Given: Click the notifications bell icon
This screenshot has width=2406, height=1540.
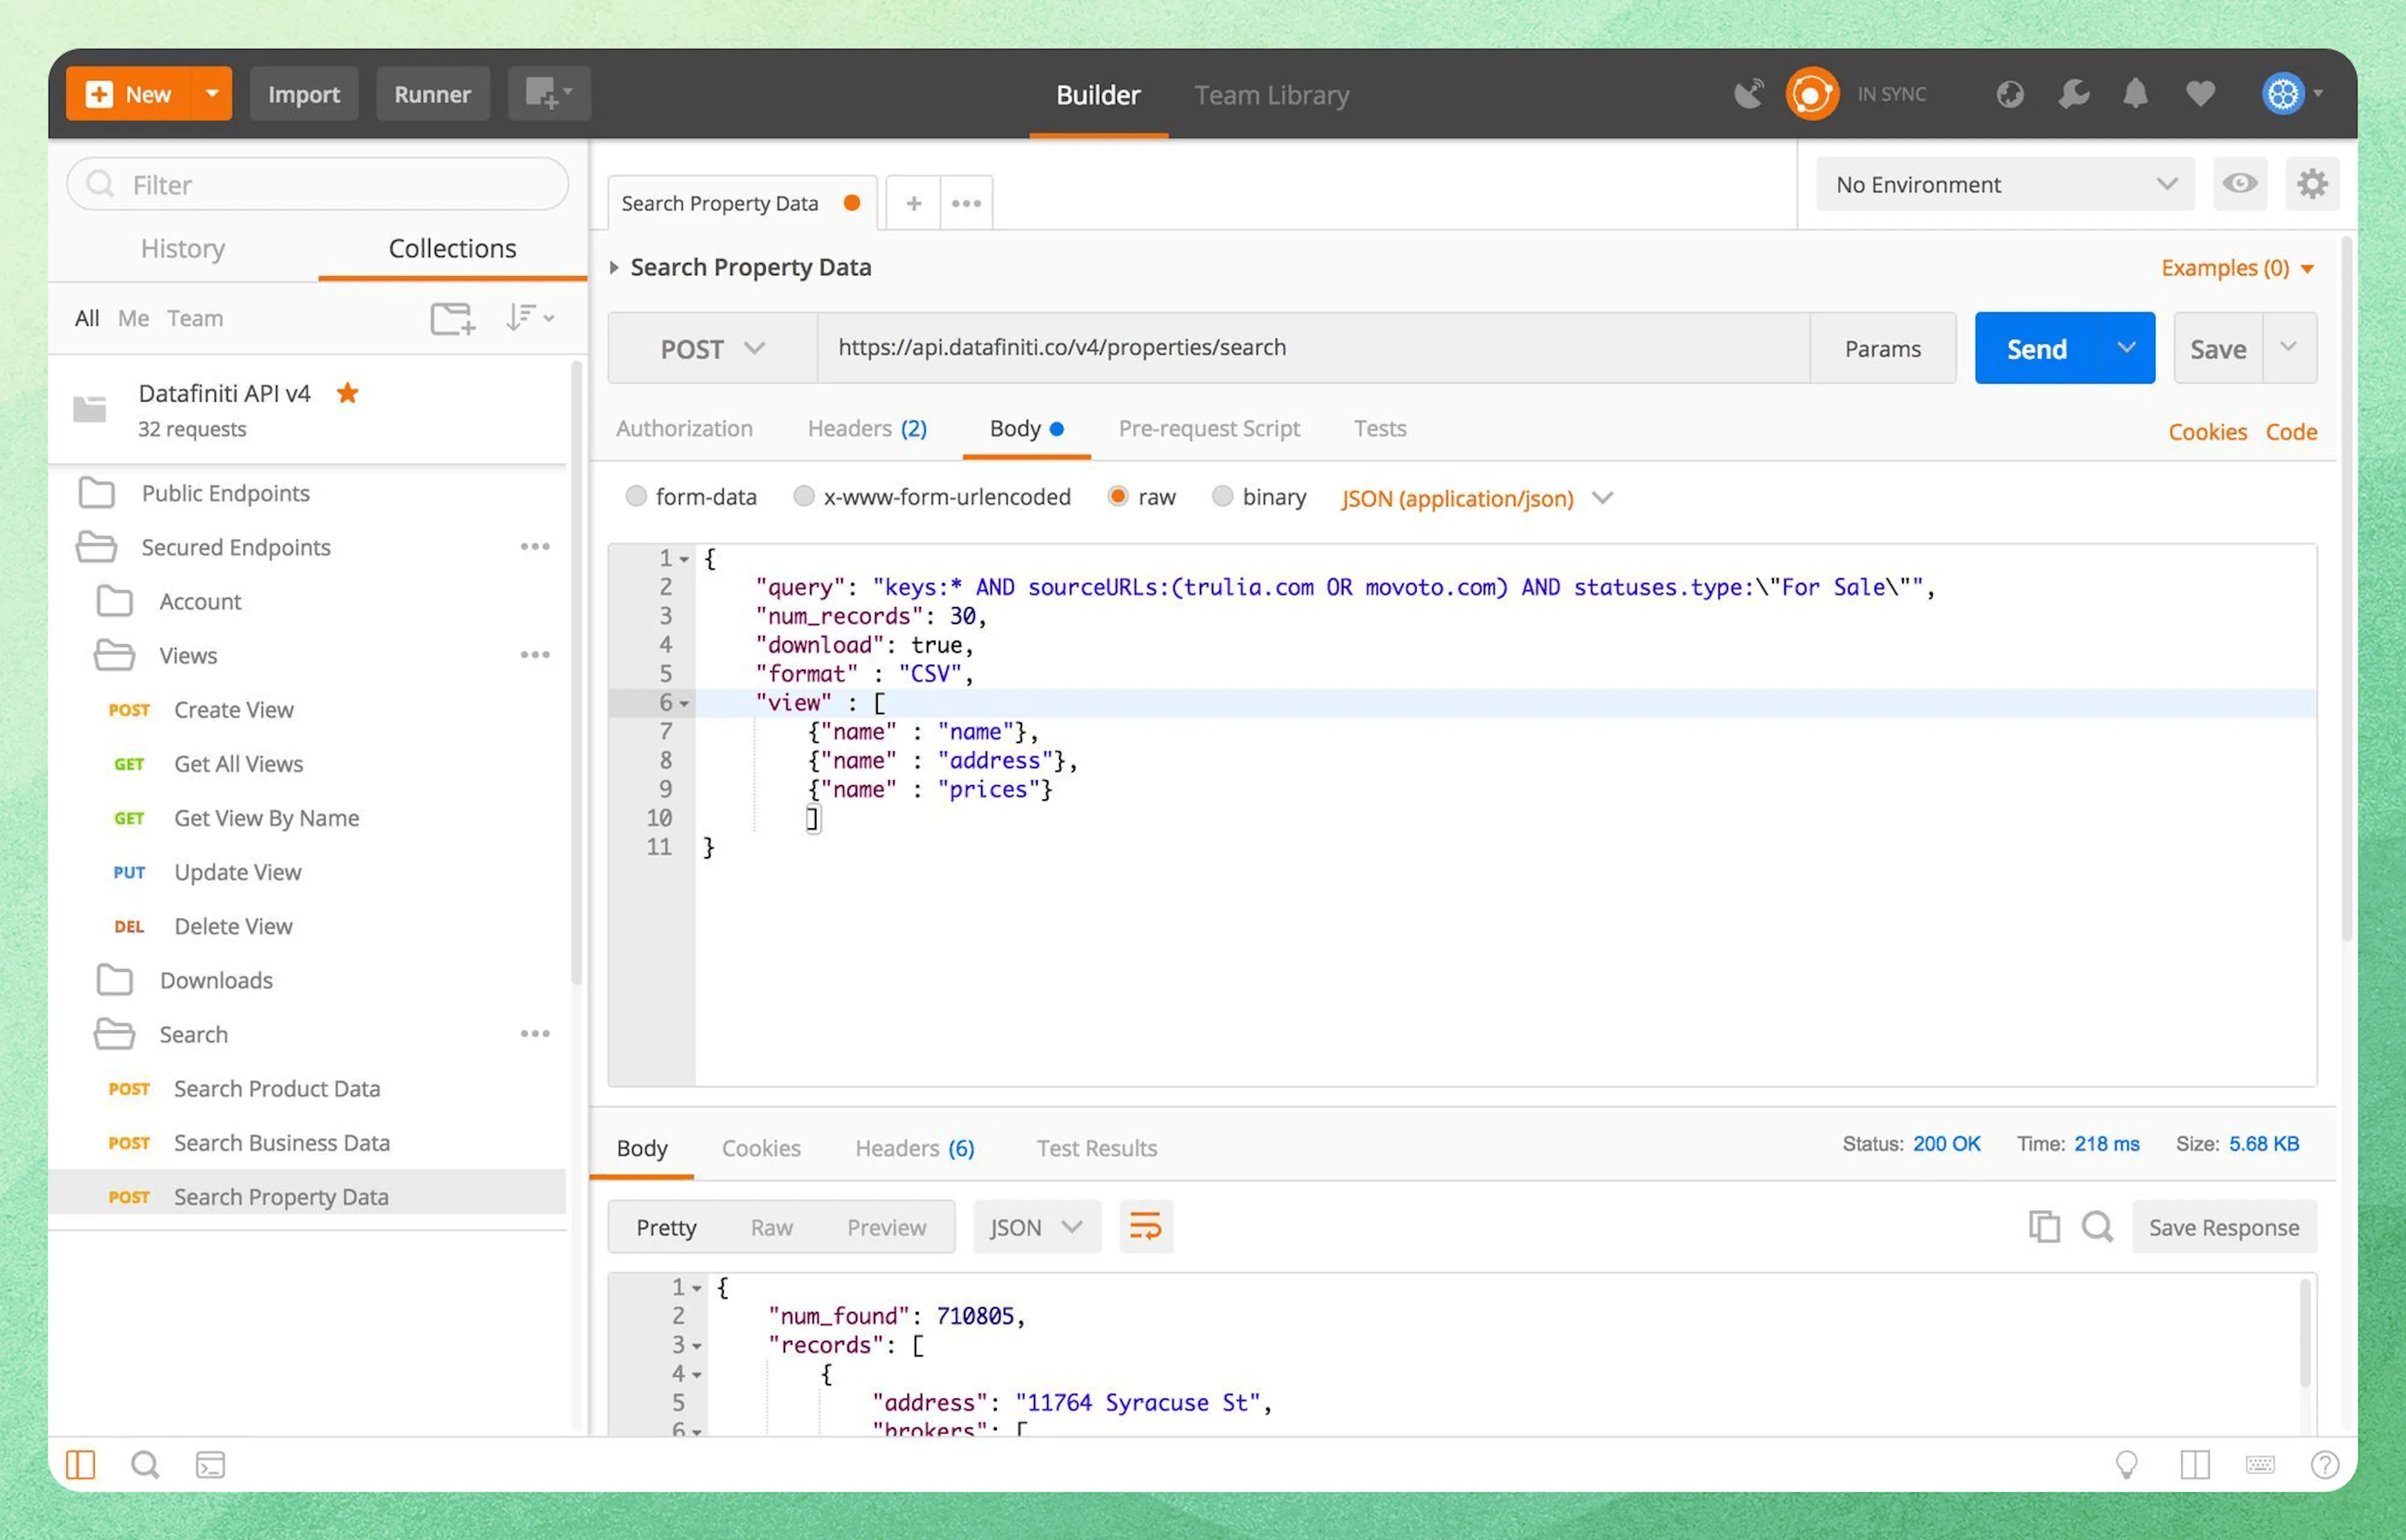Looking at the screenshot, I should pyautogui.click(x=2135, y=94).
